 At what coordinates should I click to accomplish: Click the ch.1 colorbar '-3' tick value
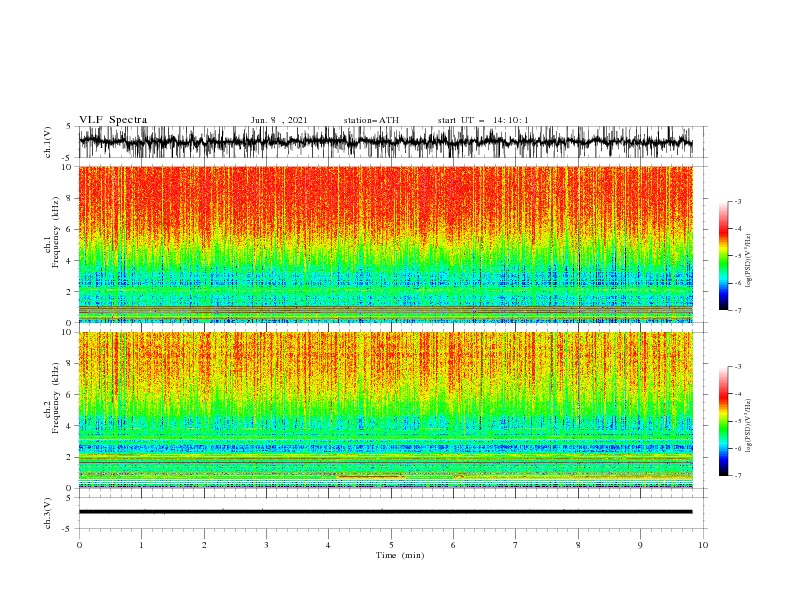737,201
